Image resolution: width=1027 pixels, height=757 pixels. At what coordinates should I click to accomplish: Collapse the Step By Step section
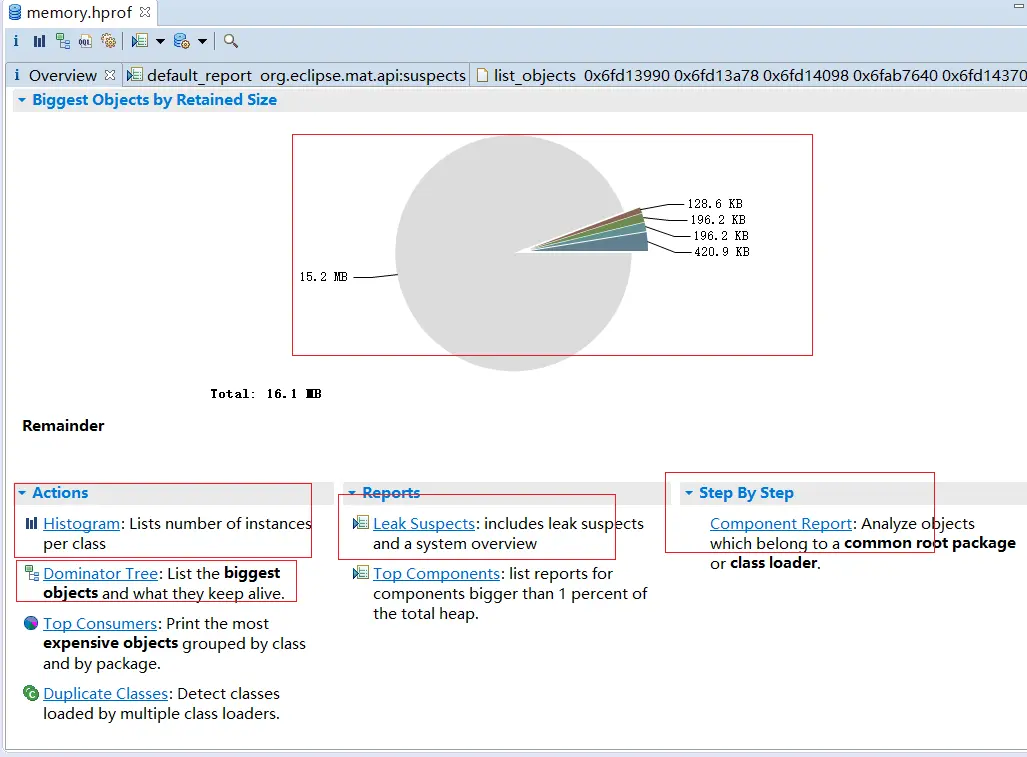pos(688,492)
